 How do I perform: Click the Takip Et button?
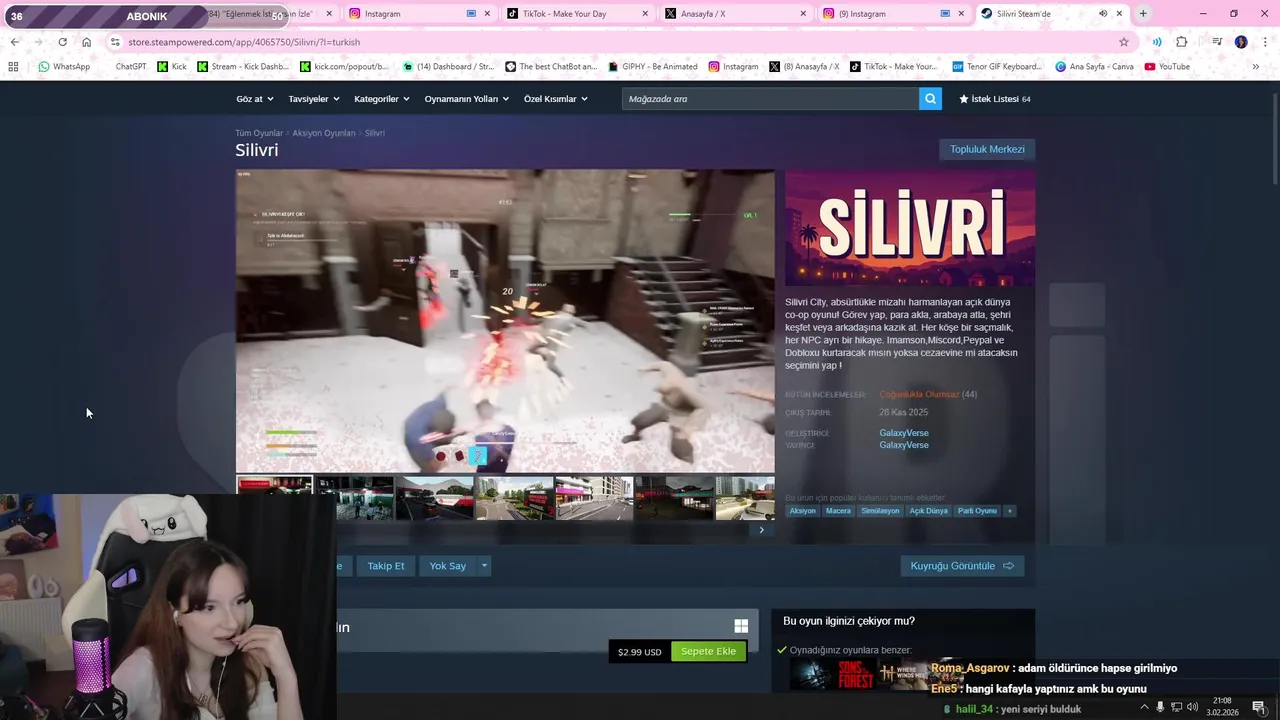click(386, 566)
